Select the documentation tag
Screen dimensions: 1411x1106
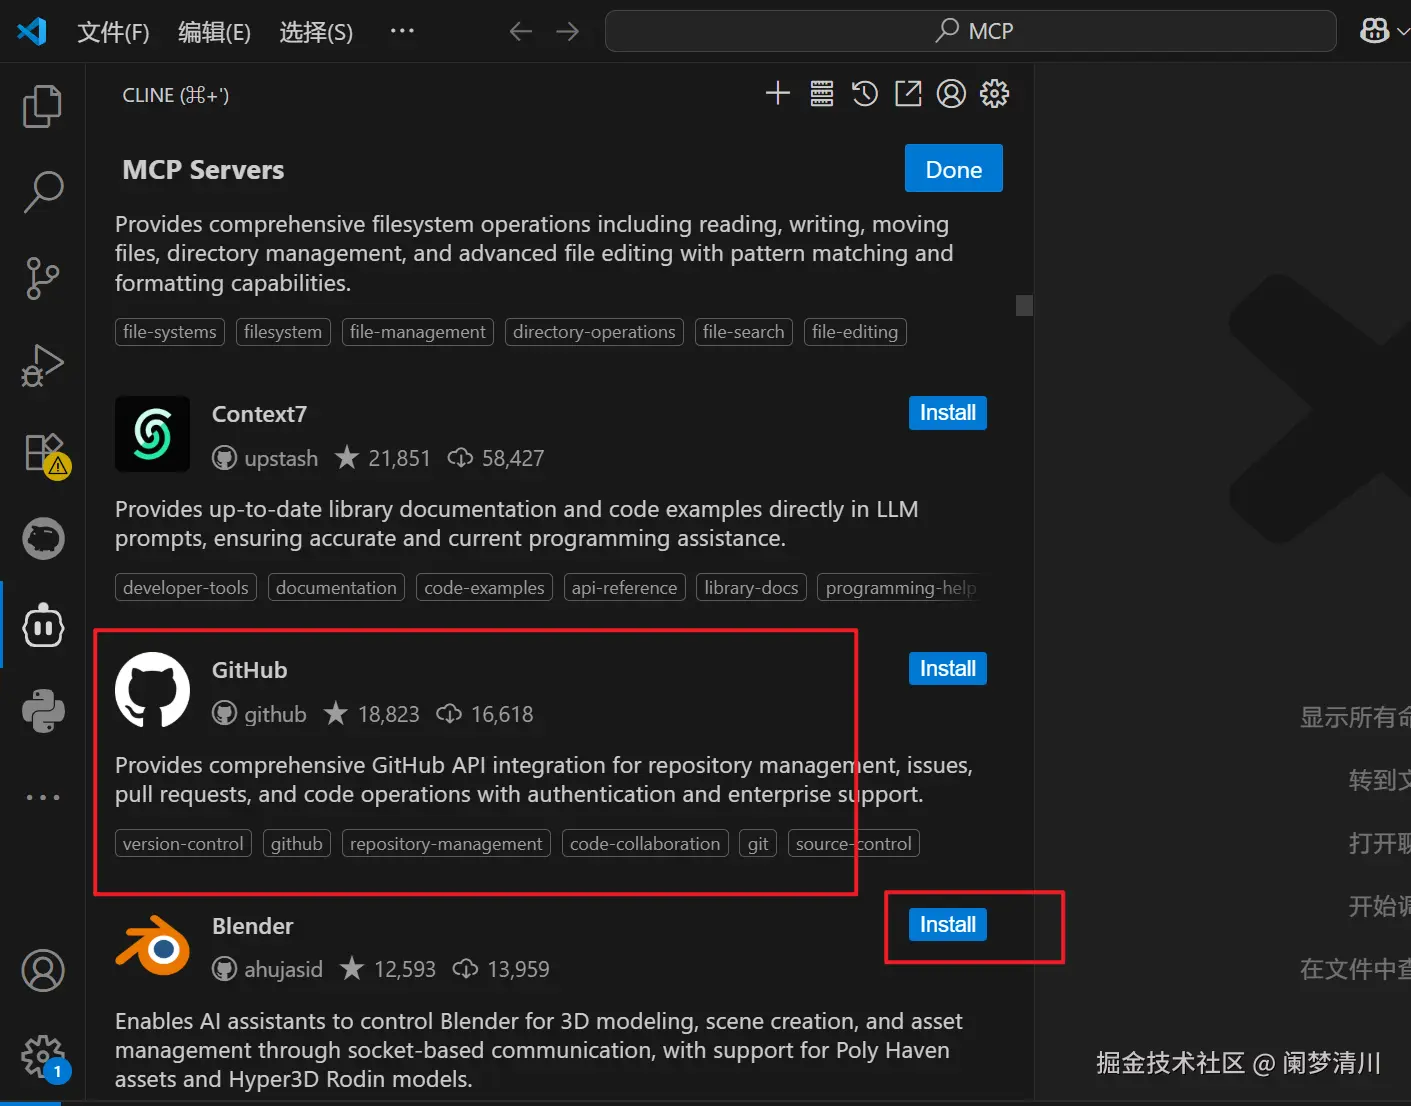click(336, 588)
